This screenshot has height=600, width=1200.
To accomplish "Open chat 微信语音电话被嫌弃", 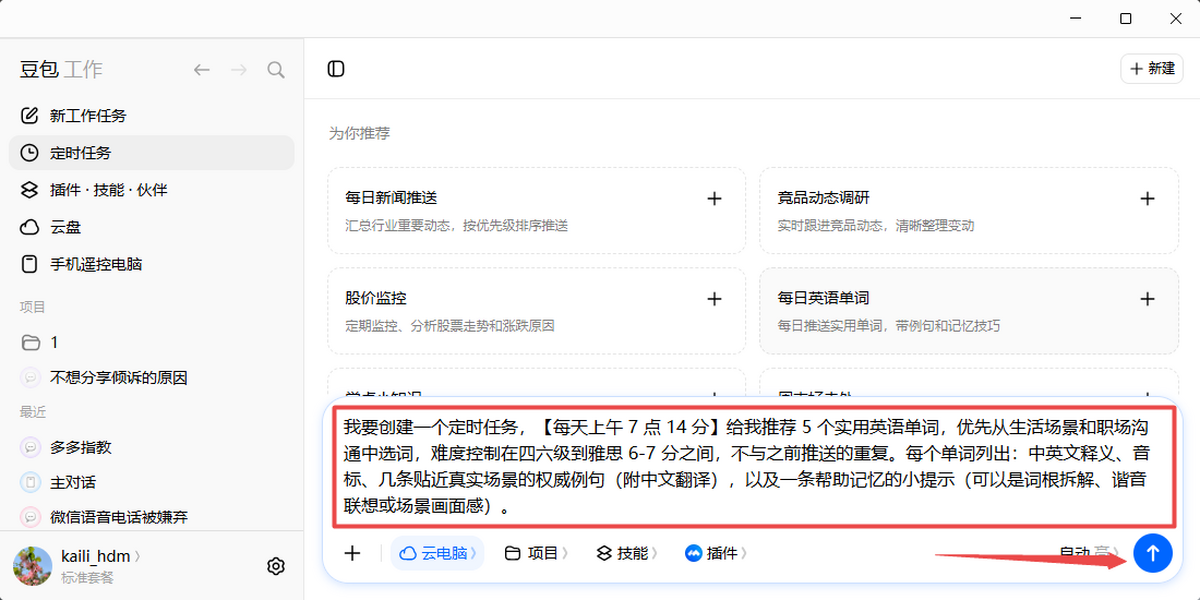I will tap(151, 517).
